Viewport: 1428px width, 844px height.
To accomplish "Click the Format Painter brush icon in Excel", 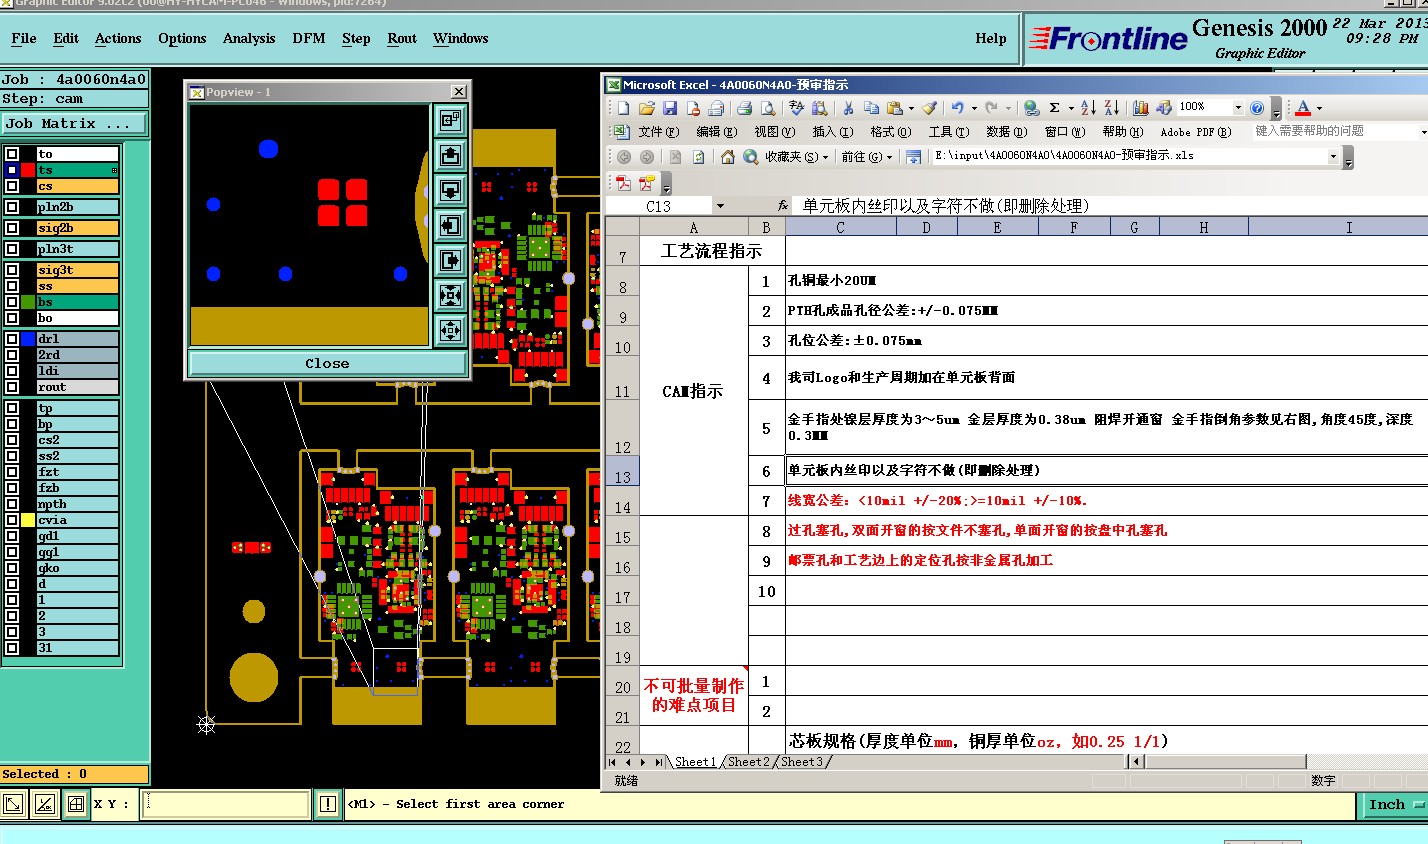I will point(929,108).
